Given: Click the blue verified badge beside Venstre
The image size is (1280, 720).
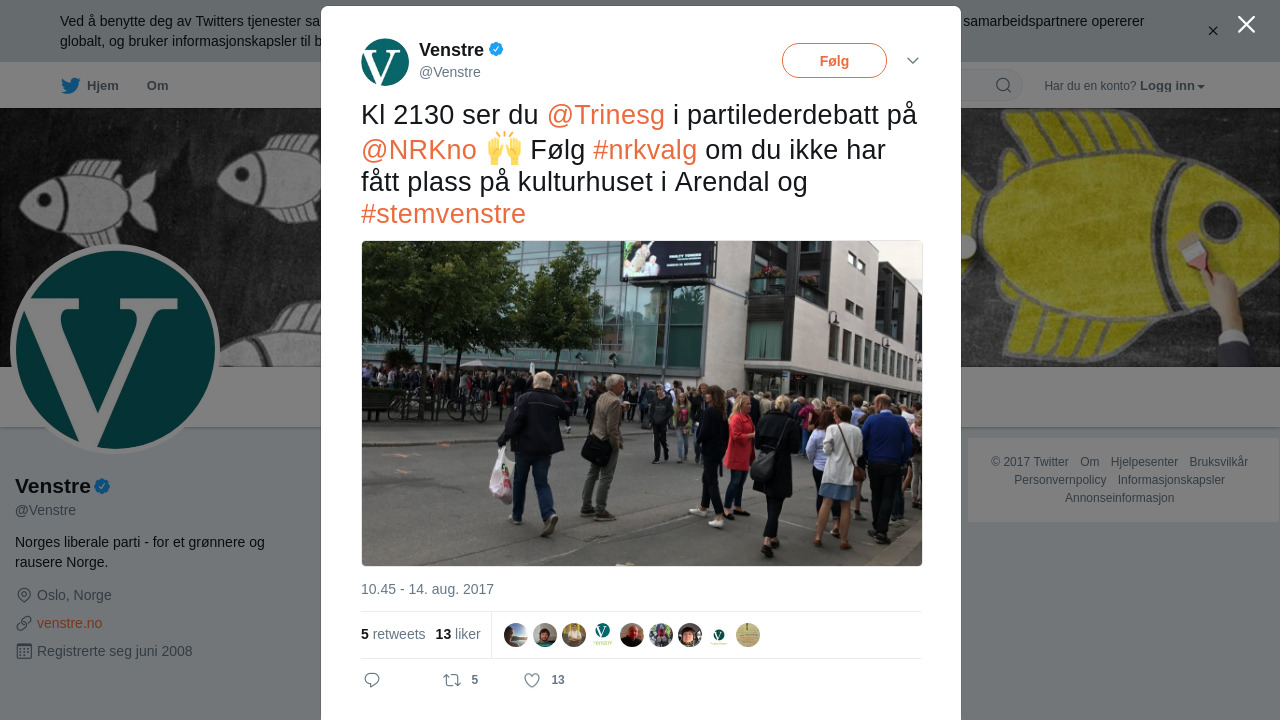Looking at the screenshot, I should click(x=496, y=49).
